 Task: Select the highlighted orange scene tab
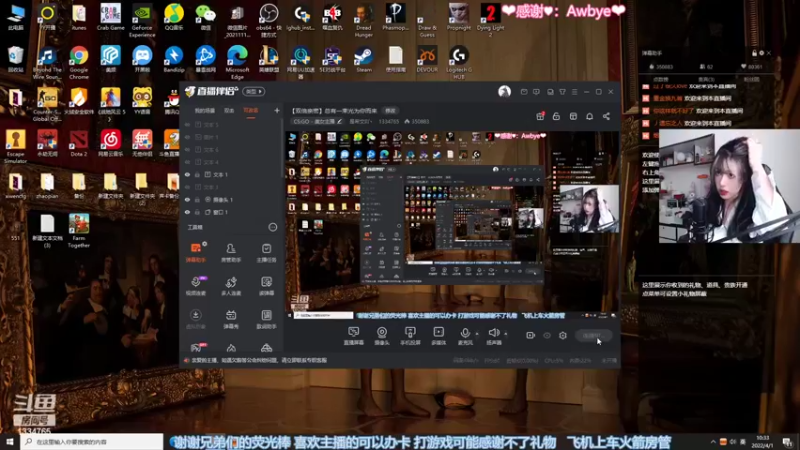tap(251, 110)
